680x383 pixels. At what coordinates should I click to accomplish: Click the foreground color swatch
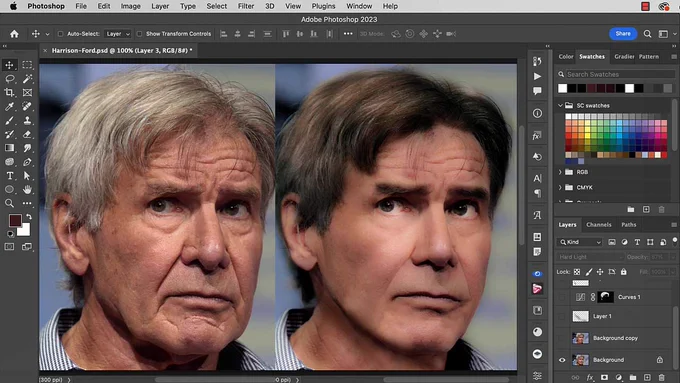click(x=15, y=220)
